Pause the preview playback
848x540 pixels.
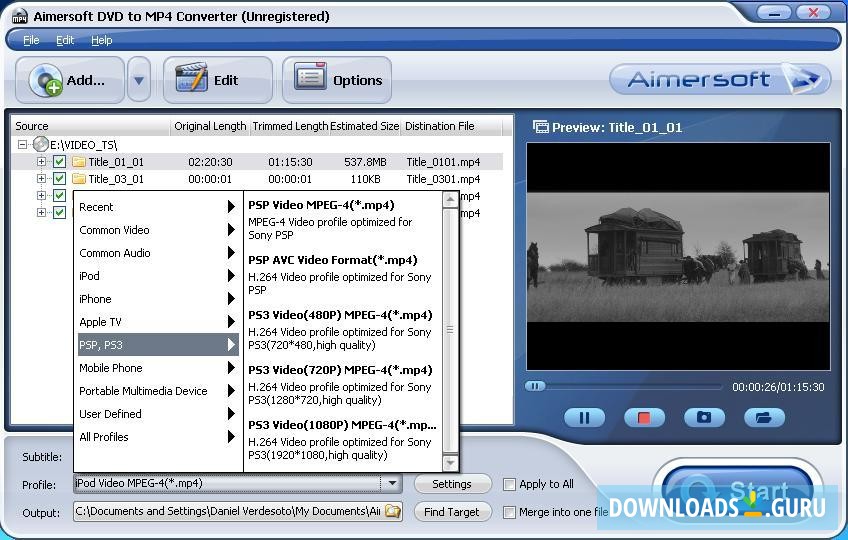584,417
